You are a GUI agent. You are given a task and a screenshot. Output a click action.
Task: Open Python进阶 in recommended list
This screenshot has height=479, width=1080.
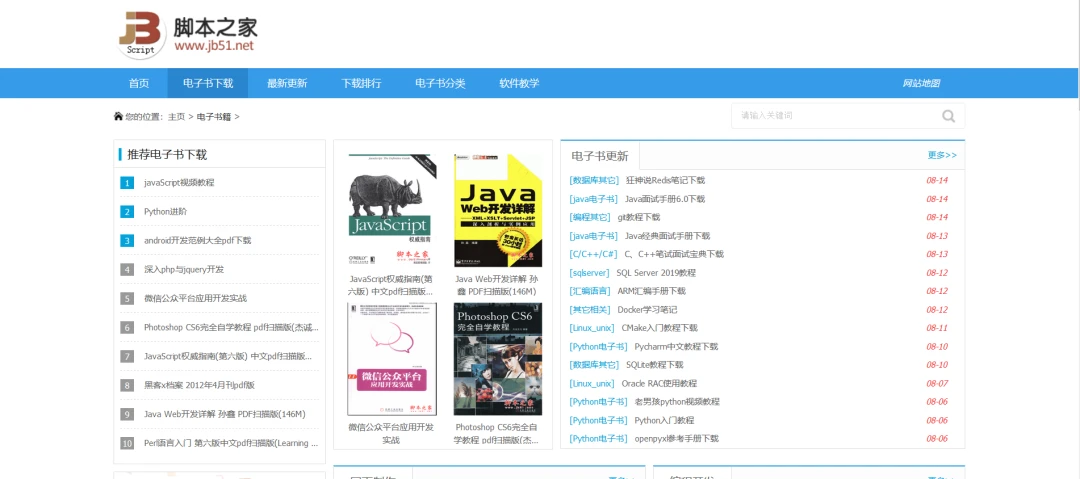[165, 212]
